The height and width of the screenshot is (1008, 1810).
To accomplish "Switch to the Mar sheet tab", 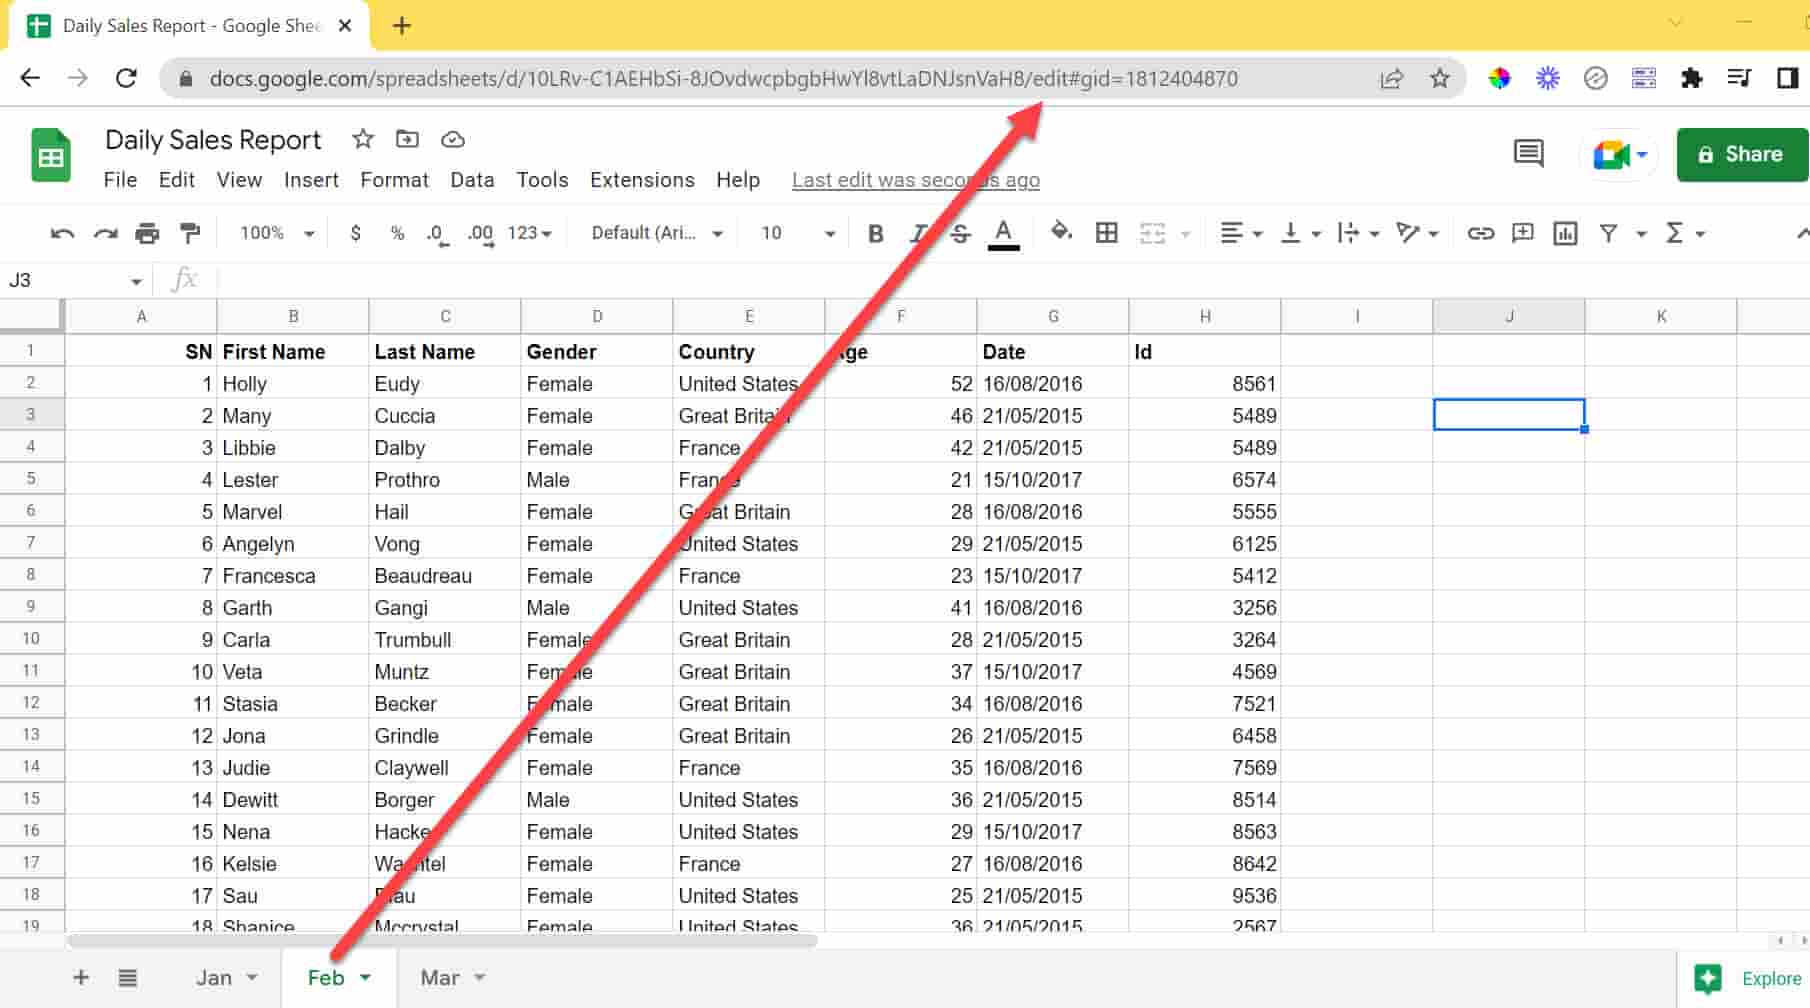I will click(440, 978).
